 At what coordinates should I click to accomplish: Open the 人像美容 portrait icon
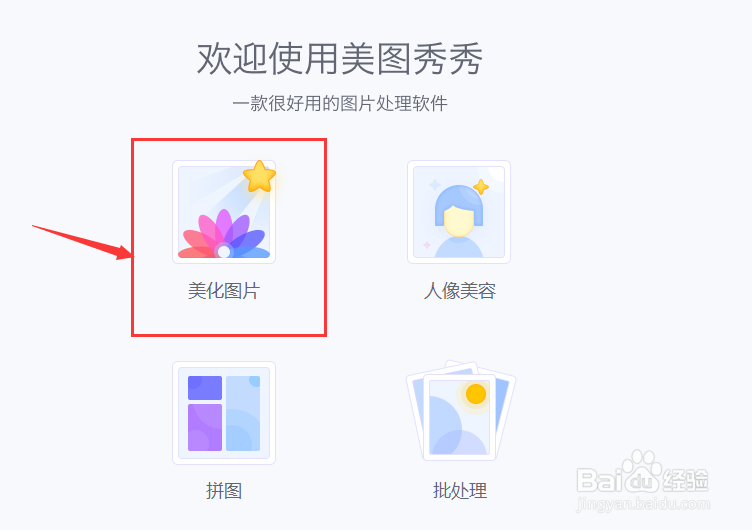[x=459, y=212]
